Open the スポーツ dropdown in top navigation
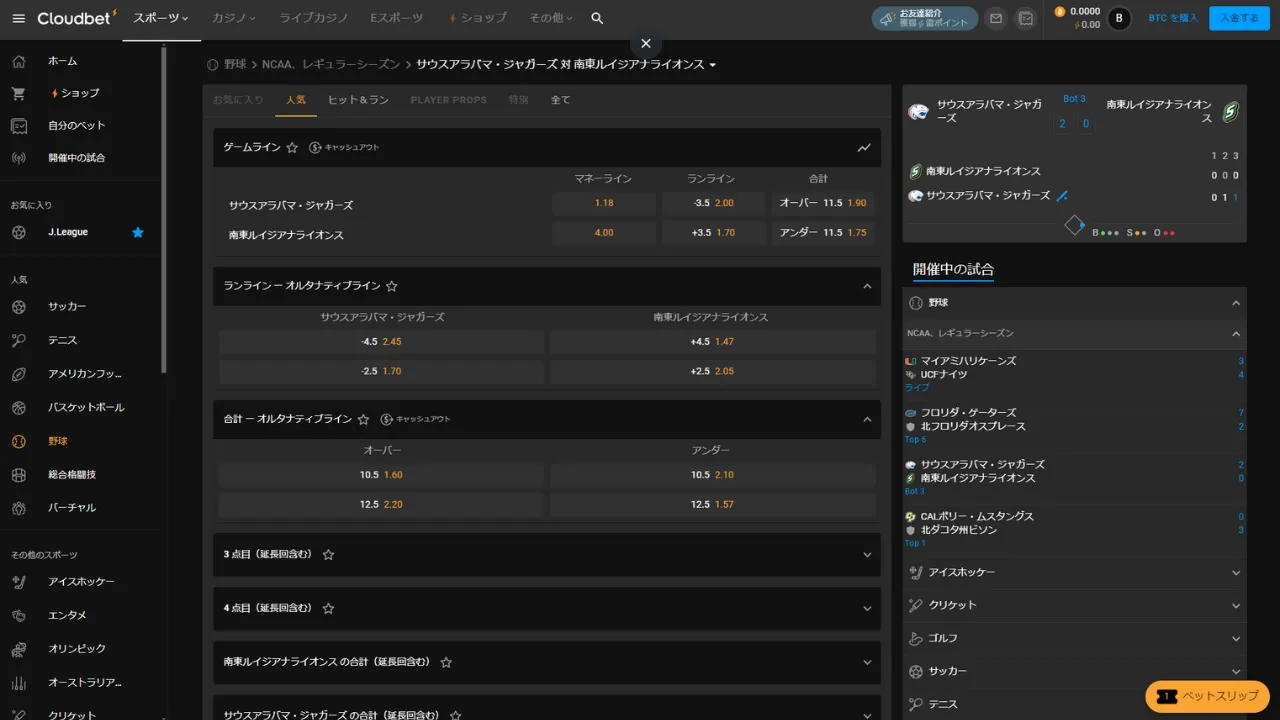This screenshot has width=1280, height=720. click(x=160, y=18)
